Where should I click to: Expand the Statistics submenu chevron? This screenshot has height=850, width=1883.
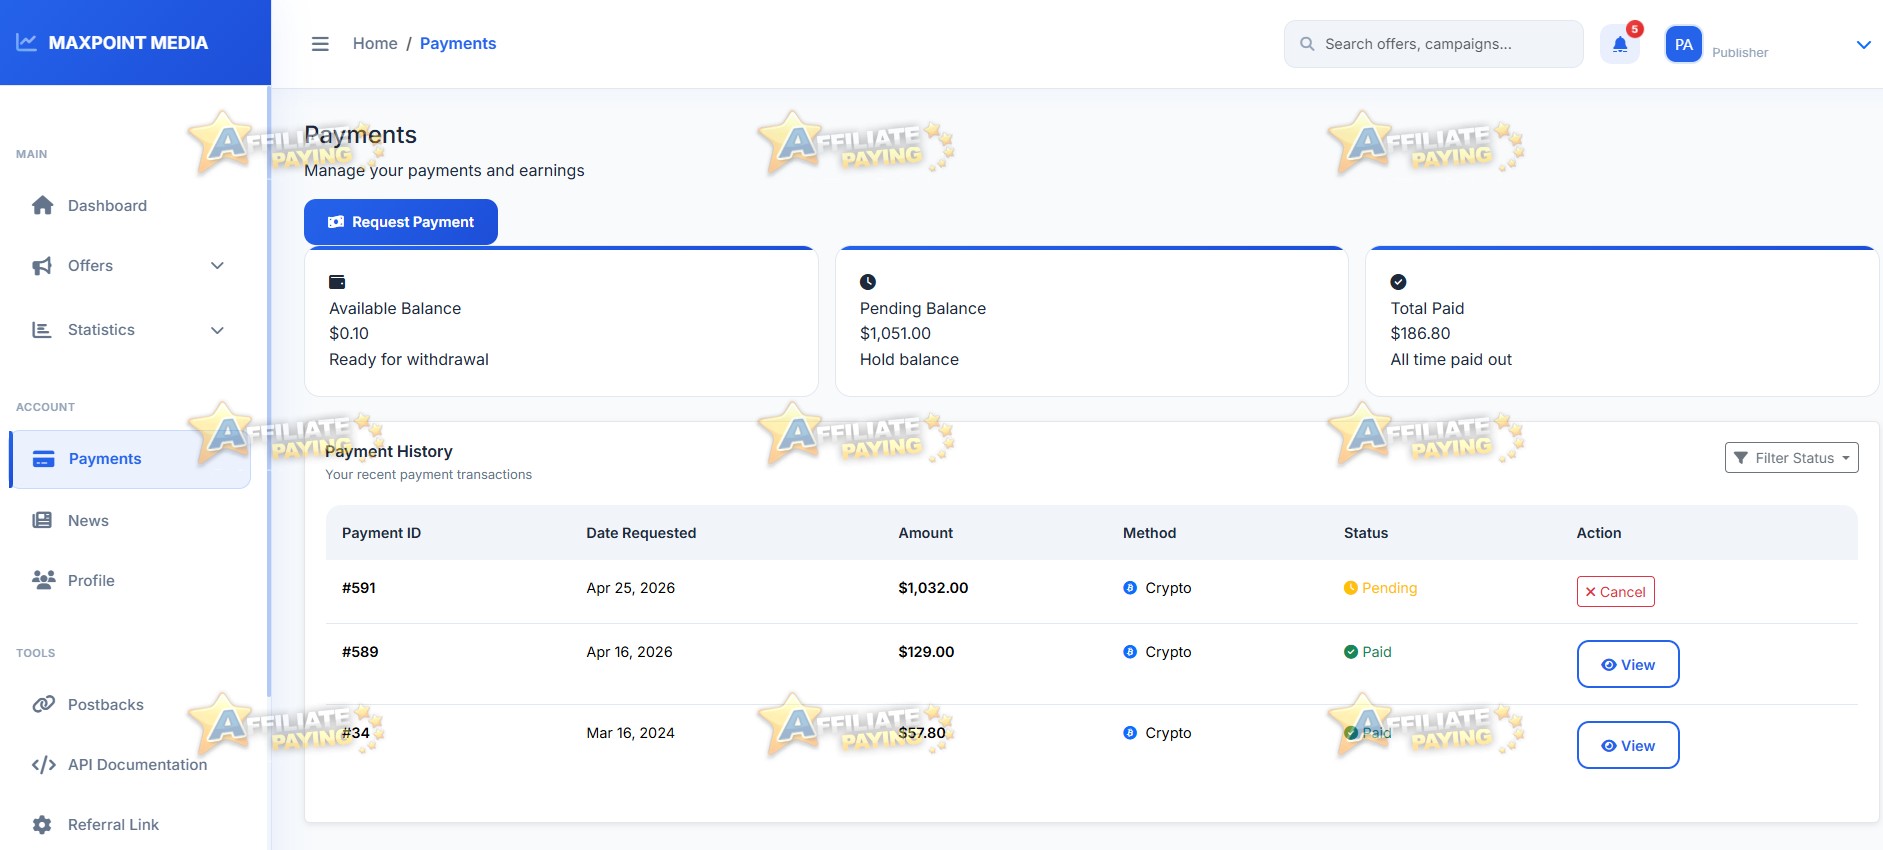tap(217, 330)
